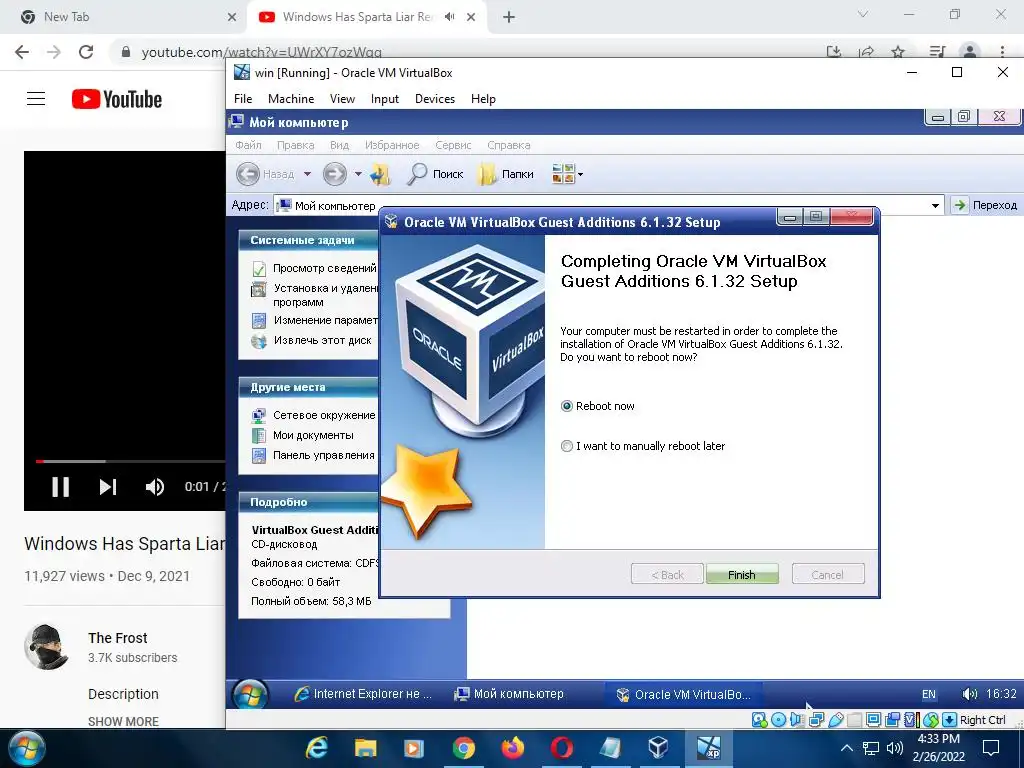
Task: Click VirtualBox keyboard capture arrow icon
Action: pos(950,720)
